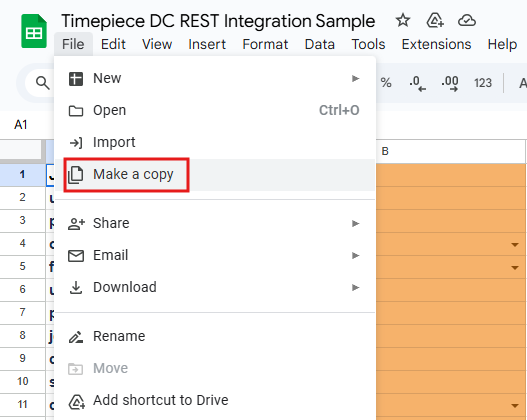Choose Rename from the File menu
The height and width of the screenshot is (420, 527).
(x=215, y=336)
